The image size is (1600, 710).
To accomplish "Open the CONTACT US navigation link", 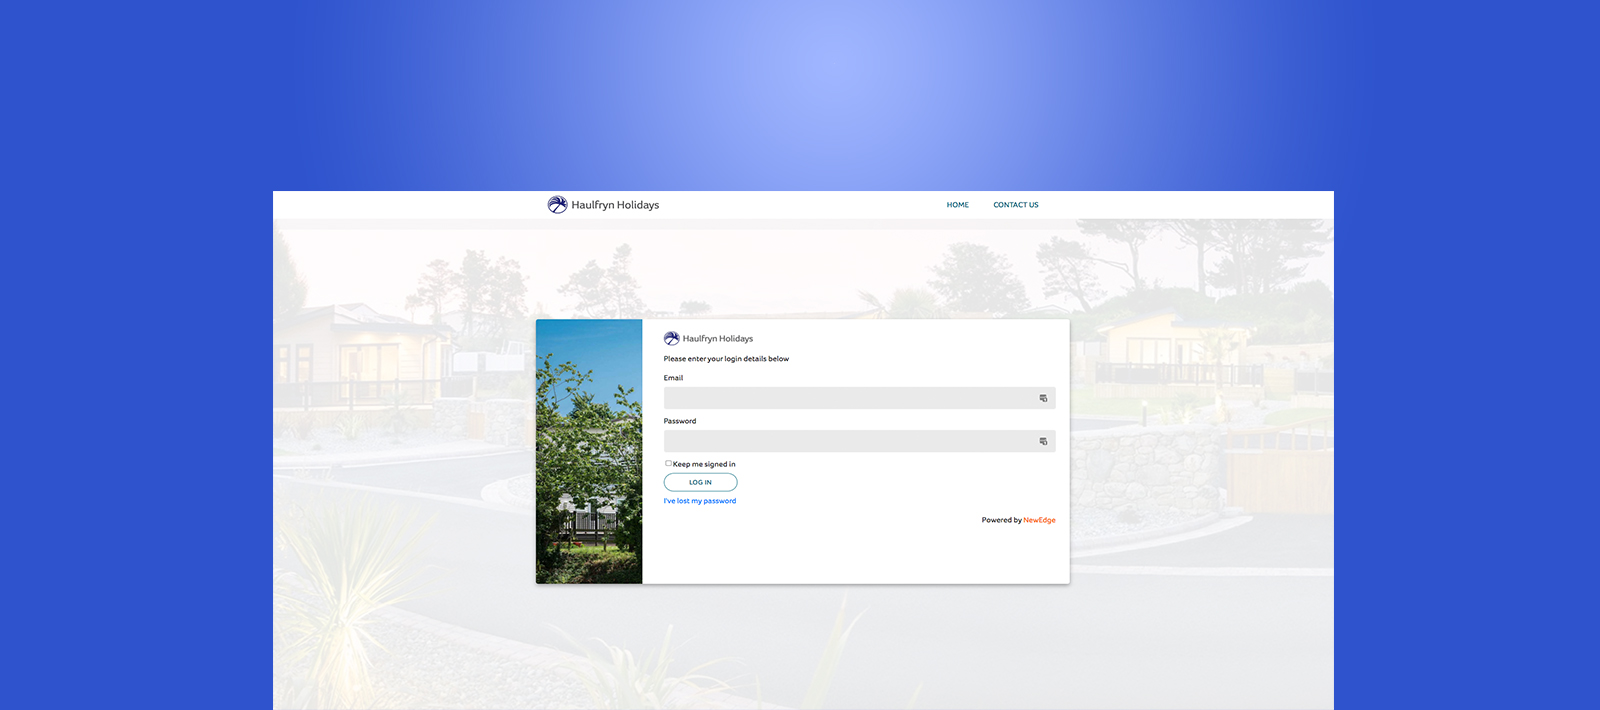I will [1016, 205].
